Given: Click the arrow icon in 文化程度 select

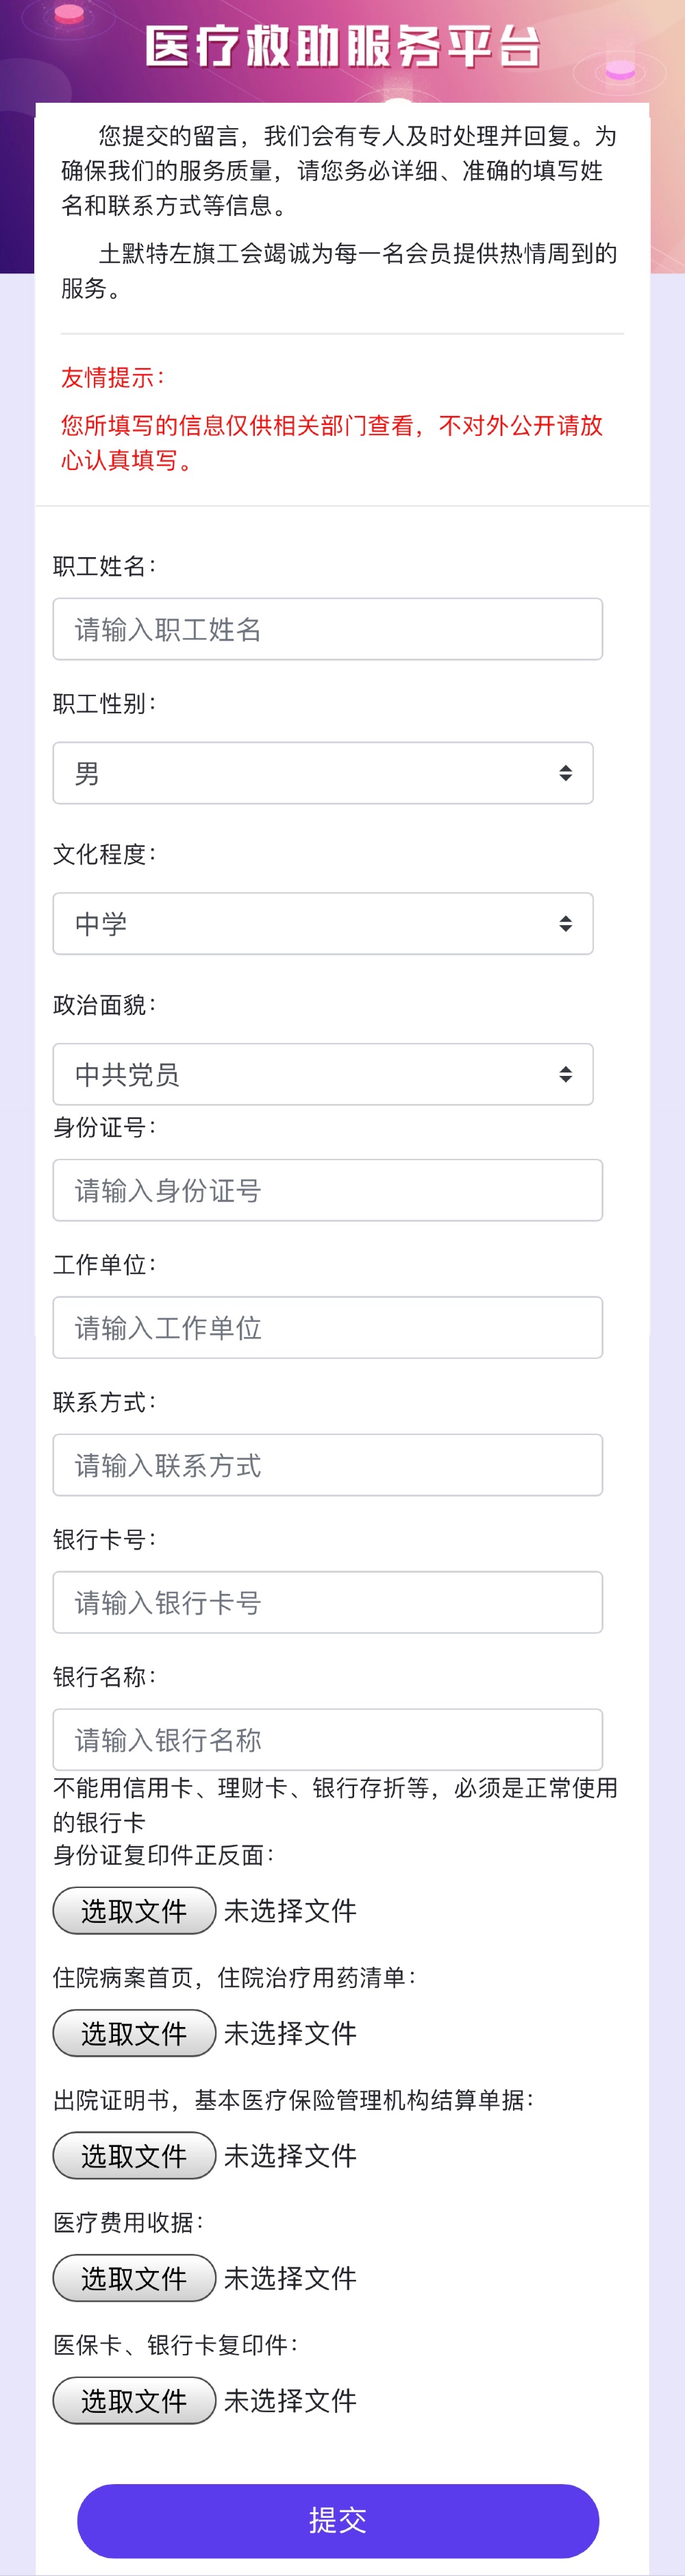Looking at the screenshot, I should click(x=565, y=923).
